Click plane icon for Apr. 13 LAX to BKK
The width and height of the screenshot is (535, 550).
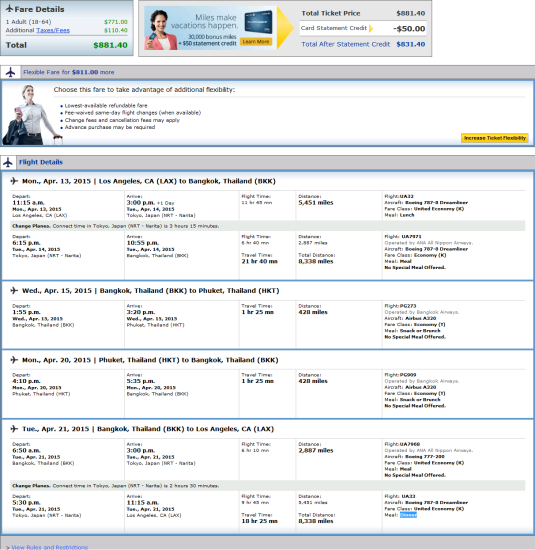(x=14, y=181)
